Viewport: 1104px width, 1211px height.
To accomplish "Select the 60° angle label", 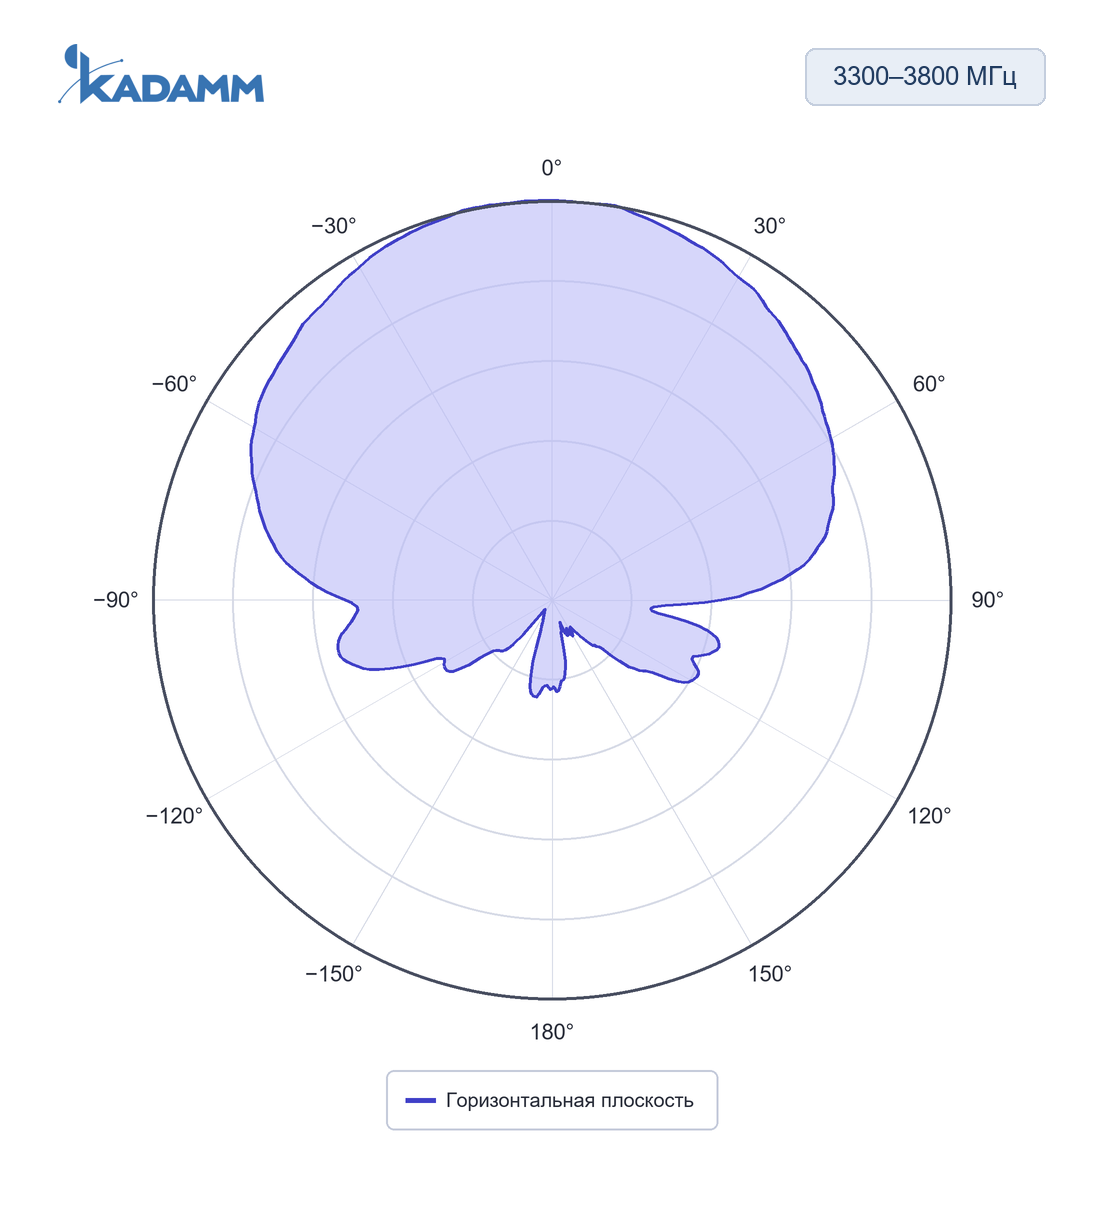I will pyautogui.click(x=929, y=384).
